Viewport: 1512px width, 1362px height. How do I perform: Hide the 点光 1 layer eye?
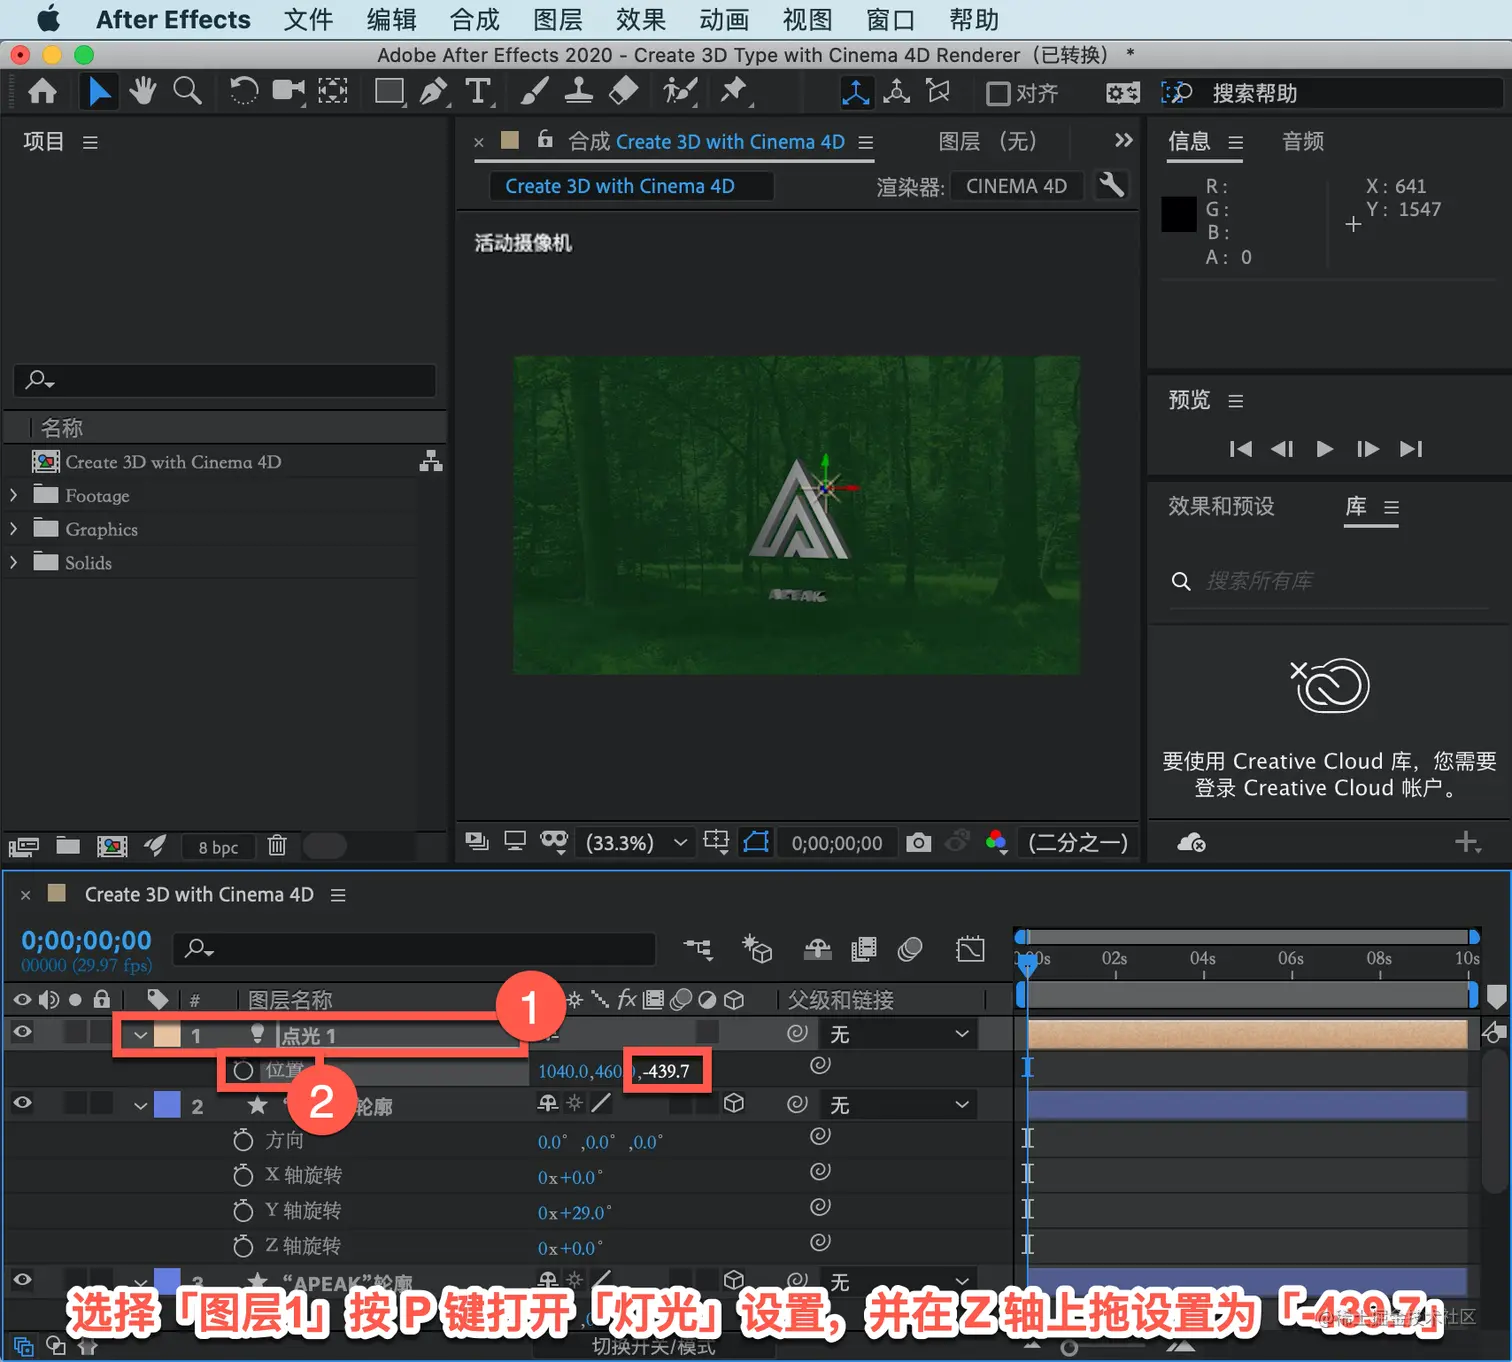tap(22, 1032)
